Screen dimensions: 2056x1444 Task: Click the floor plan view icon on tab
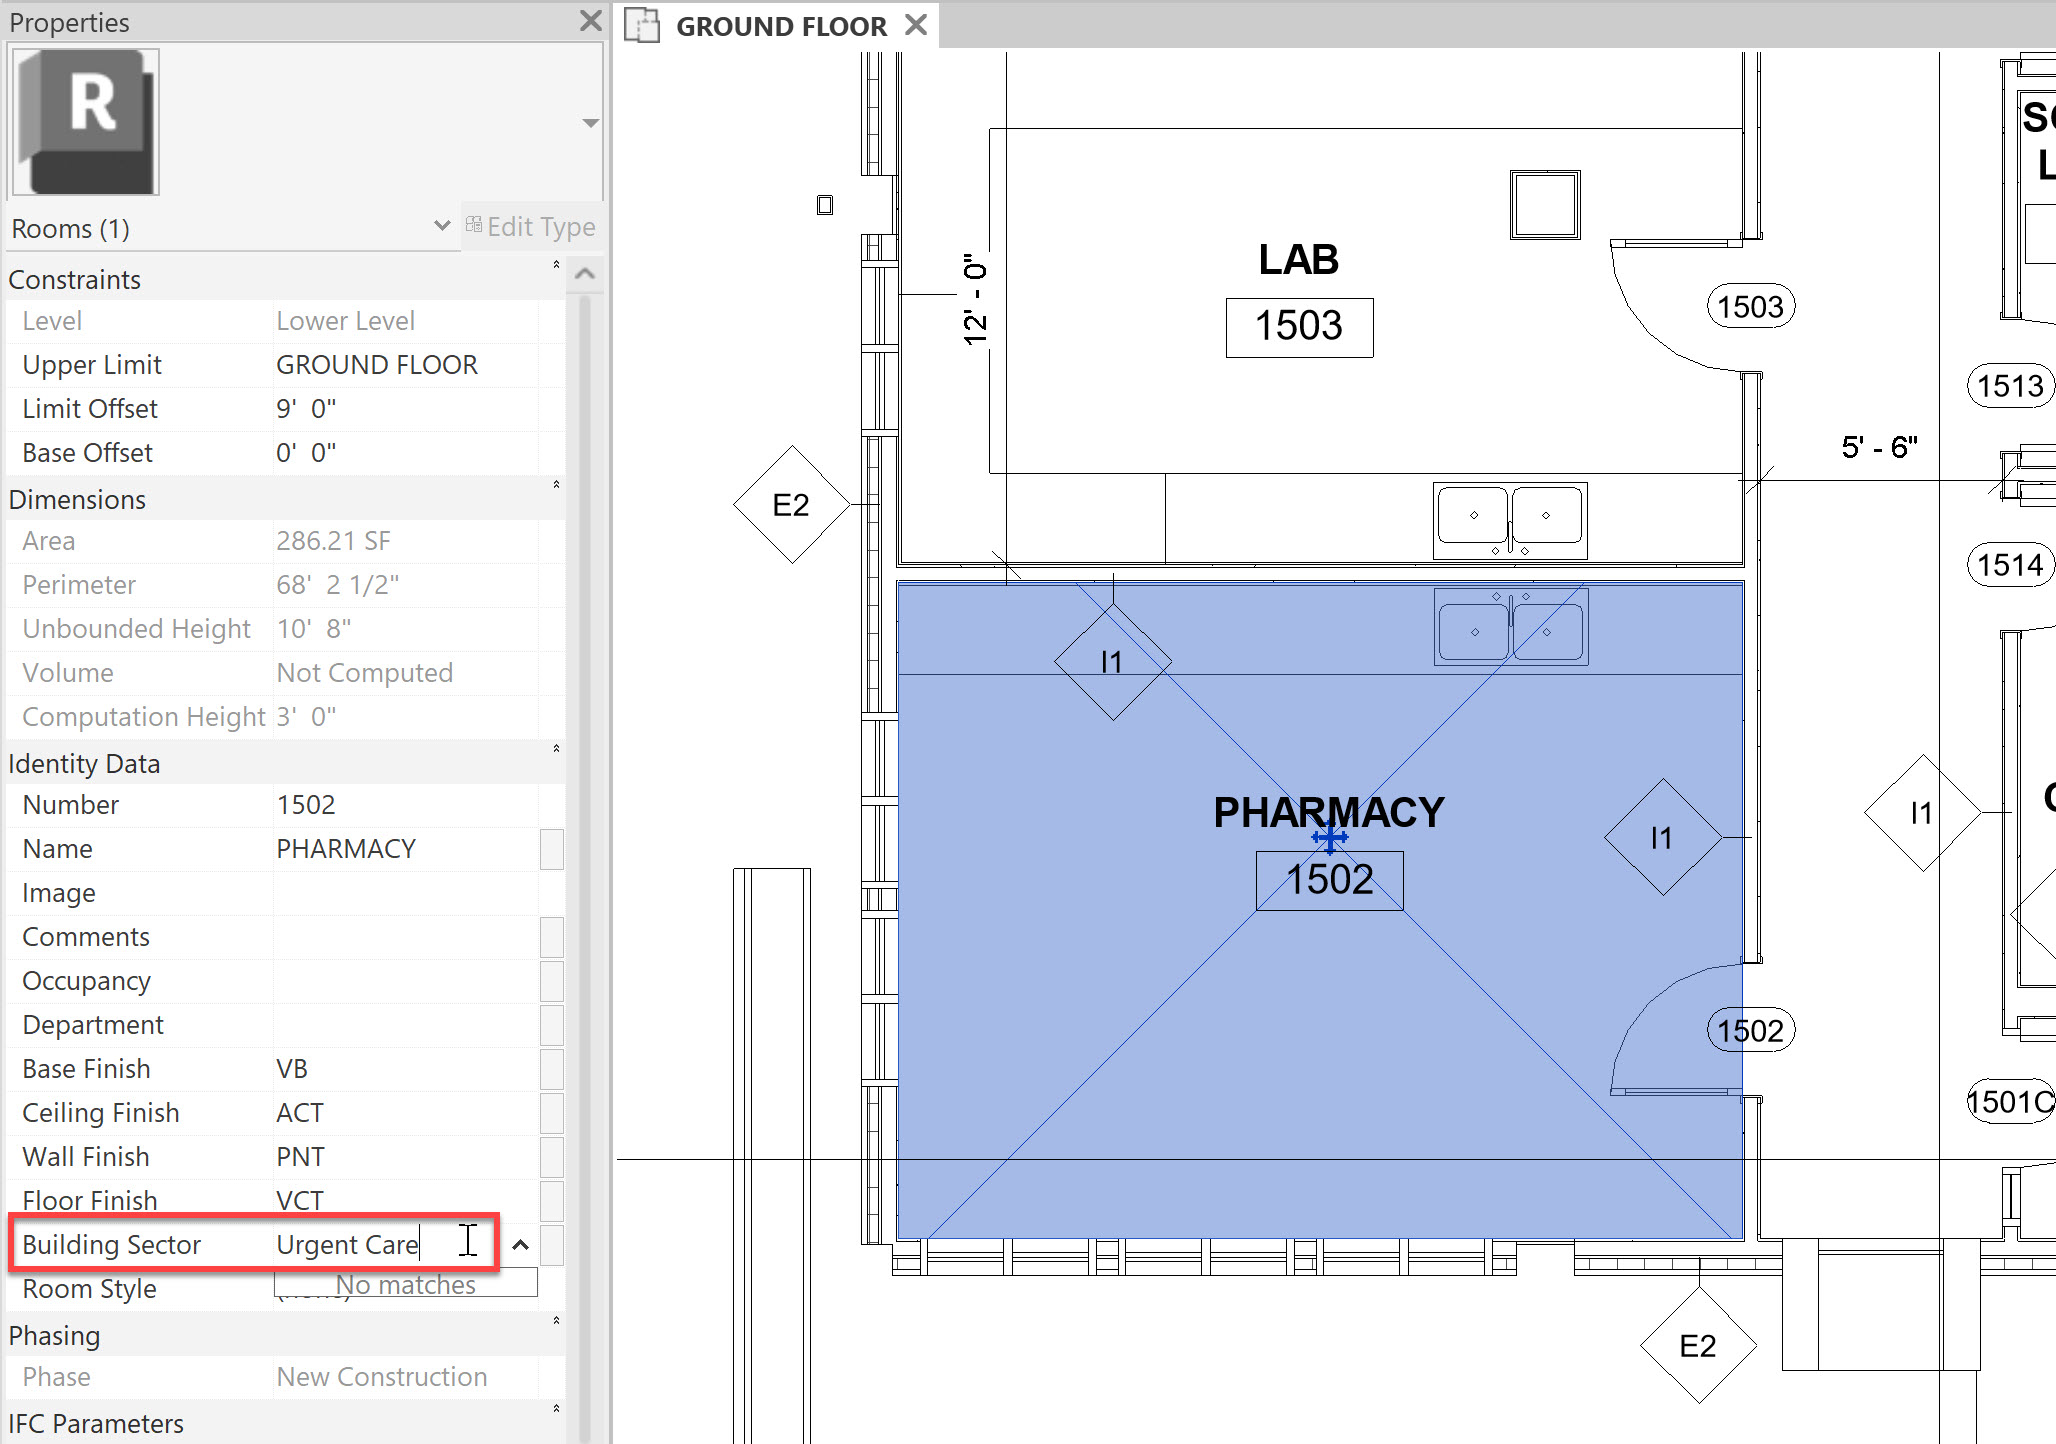pos(642,26)
